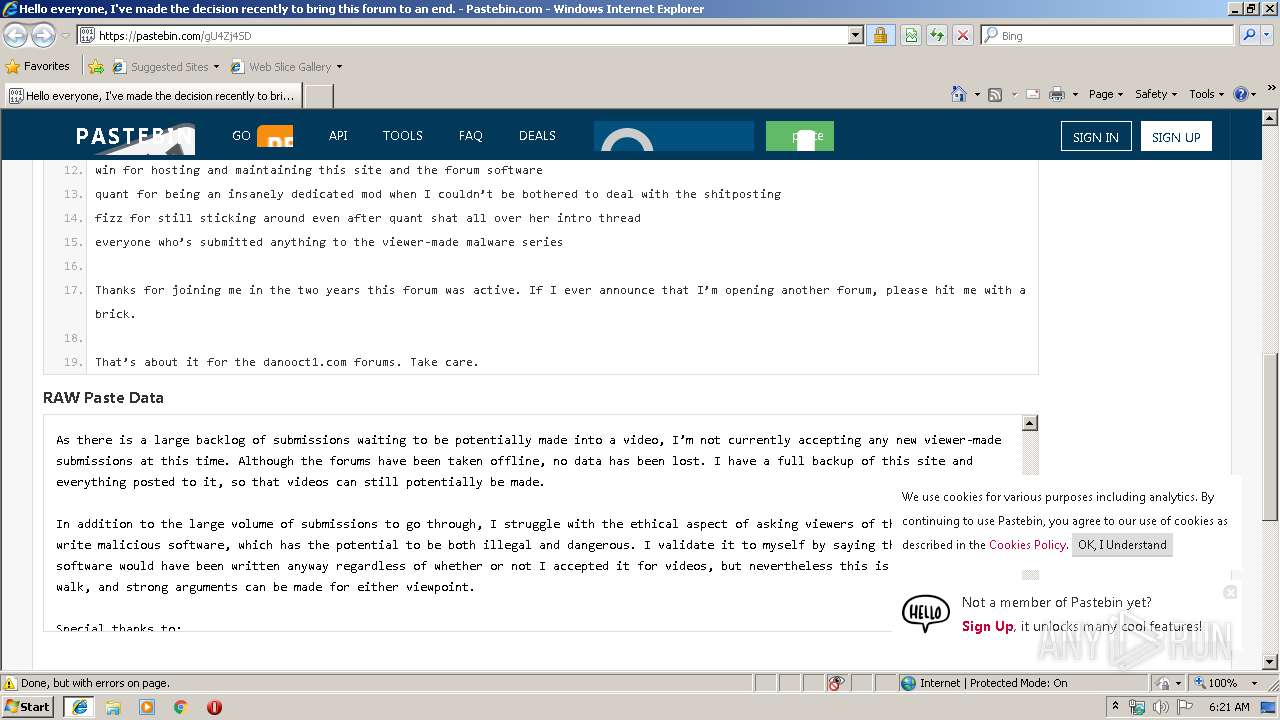The image size is (1280, 720).
Task: Click the Action Center flag tray icon
Action: click(x=1186, y=707)
